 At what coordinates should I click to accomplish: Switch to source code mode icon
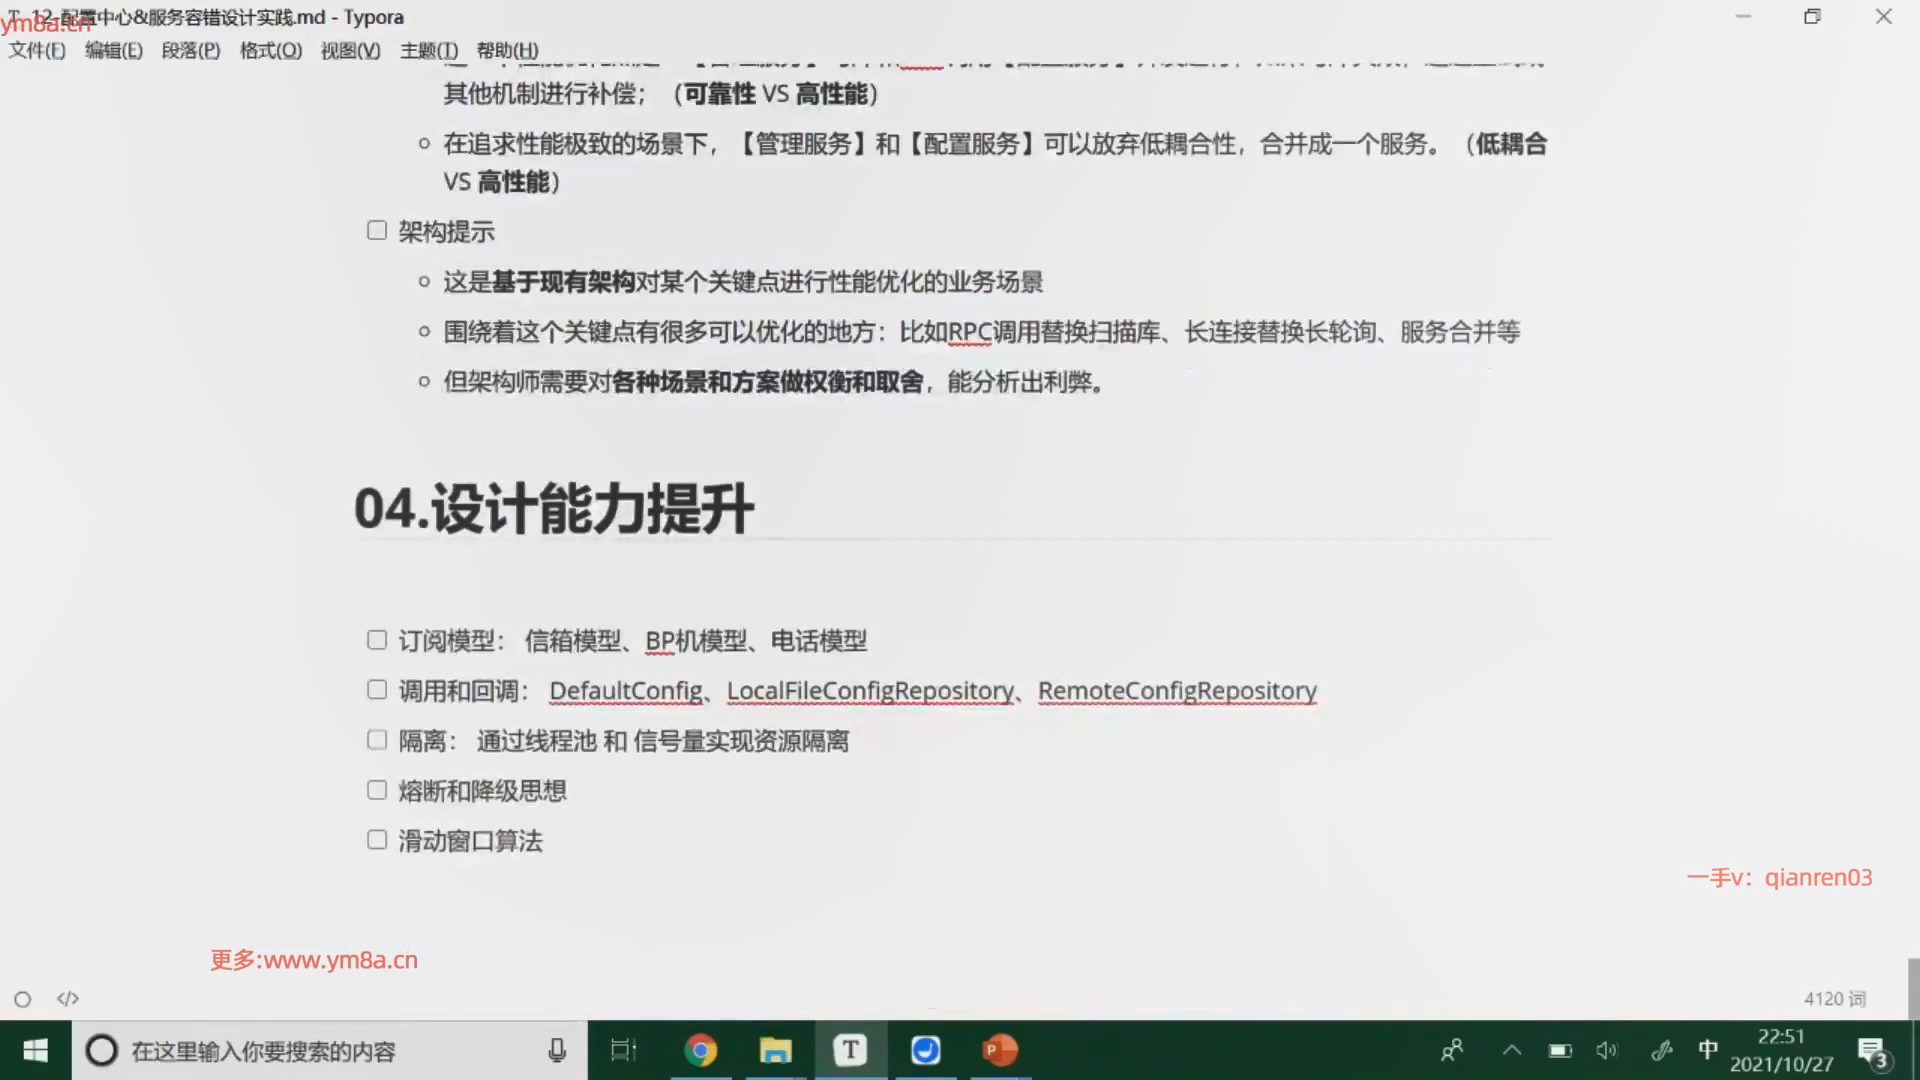tap(67, 999)
